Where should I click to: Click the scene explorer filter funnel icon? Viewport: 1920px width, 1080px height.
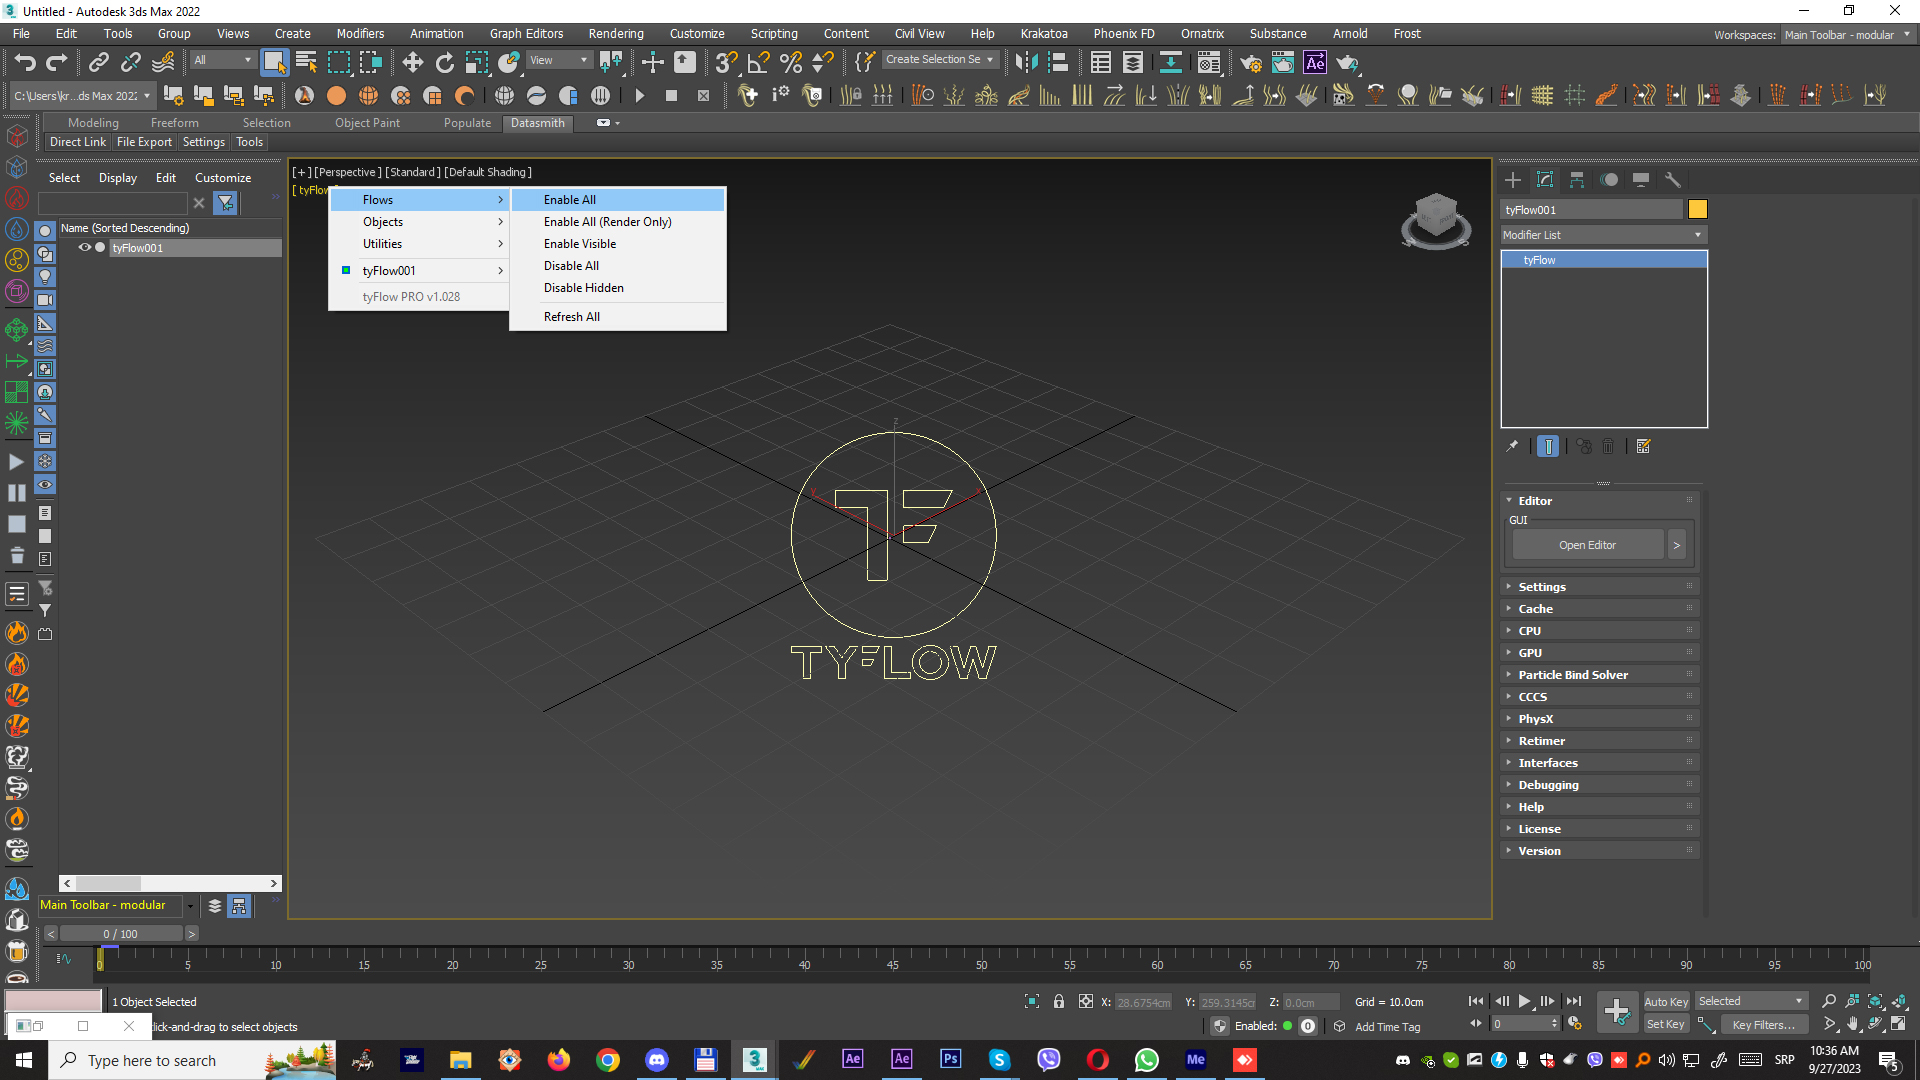tap(226, 203)
